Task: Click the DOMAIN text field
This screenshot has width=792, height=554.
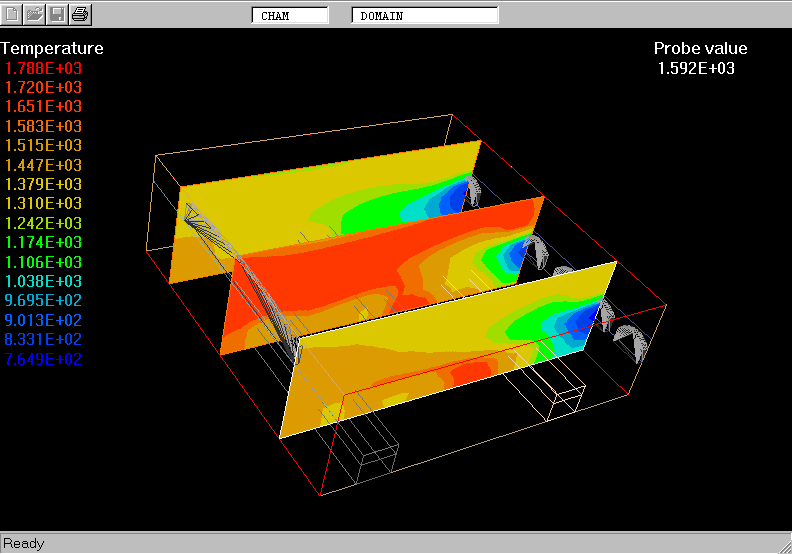Action: tap(424, 16)
